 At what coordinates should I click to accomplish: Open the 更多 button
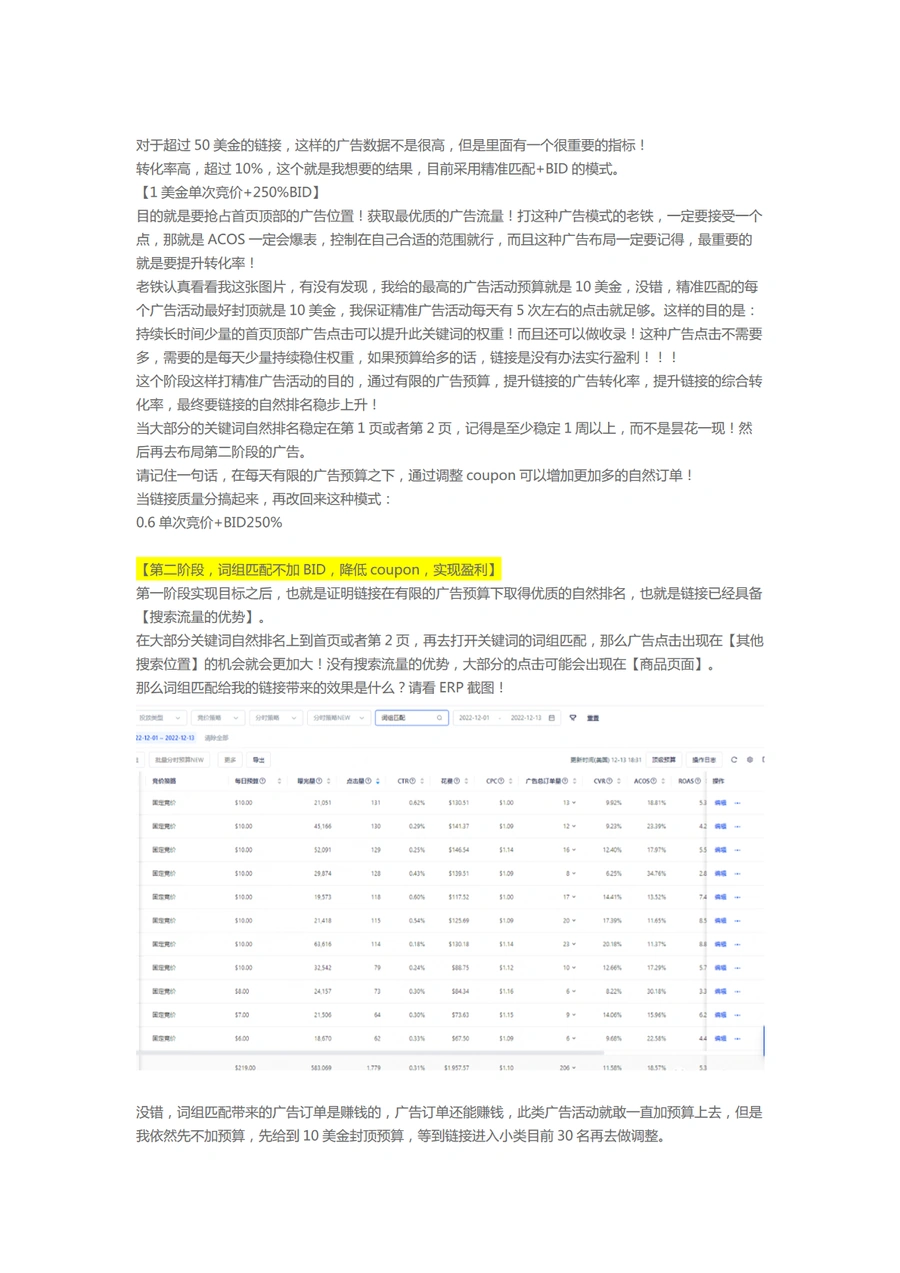(x=230, y=759)
